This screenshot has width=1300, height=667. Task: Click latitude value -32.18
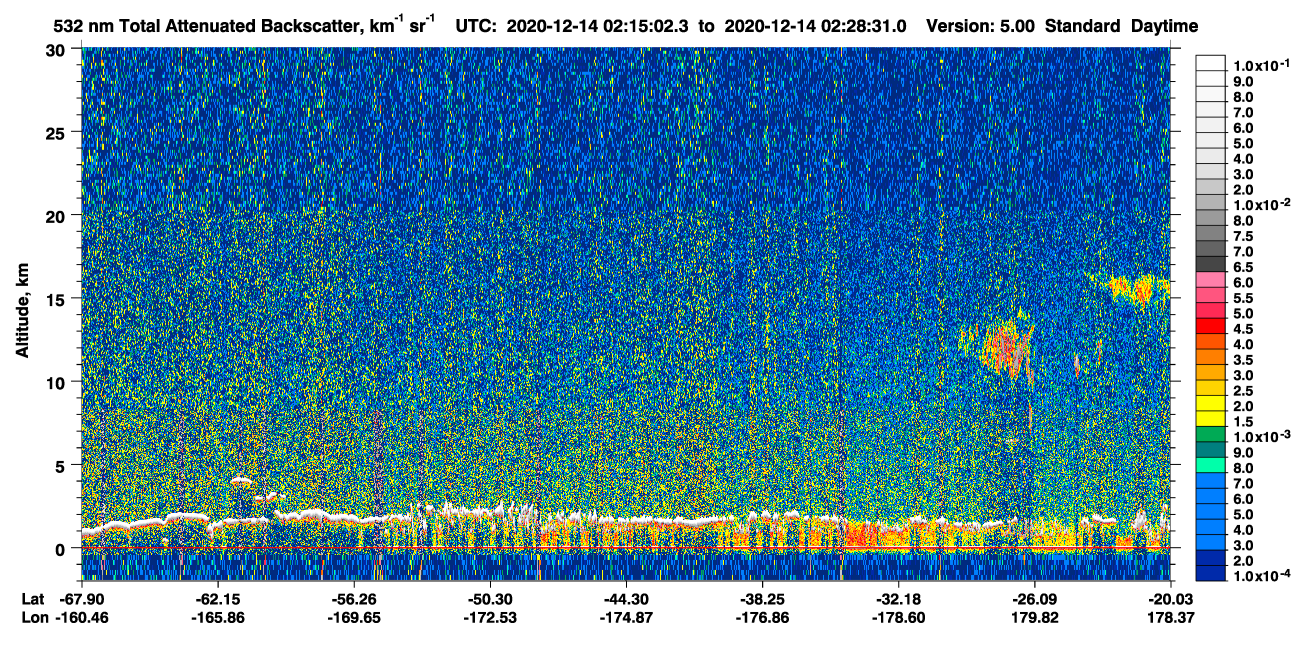[898, 599]
